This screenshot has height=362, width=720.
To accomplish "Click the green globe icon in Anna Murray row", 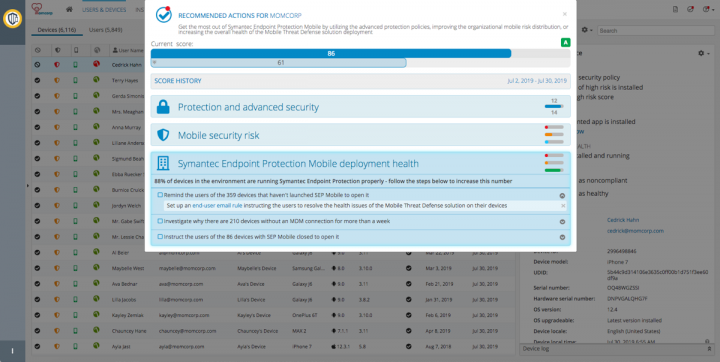I will [96, 127].
